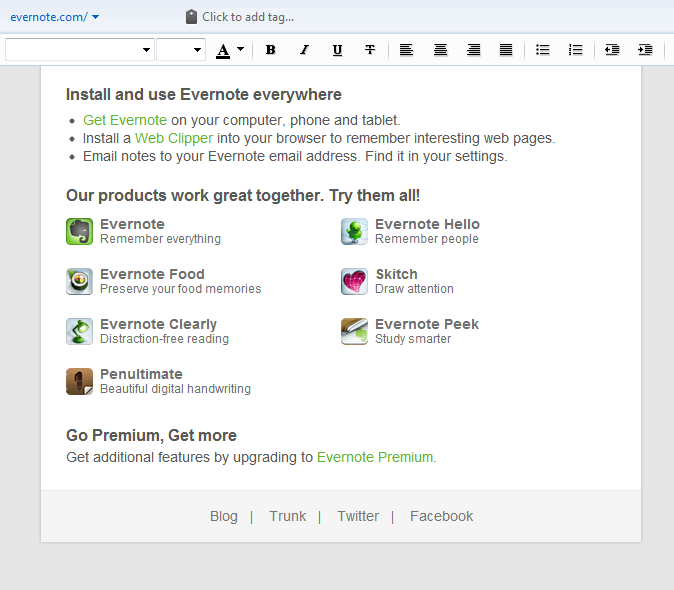Click the Preserve your food memories text
Image resolution: width=674 pixels, height=590 pixels.
click(181, 289)
